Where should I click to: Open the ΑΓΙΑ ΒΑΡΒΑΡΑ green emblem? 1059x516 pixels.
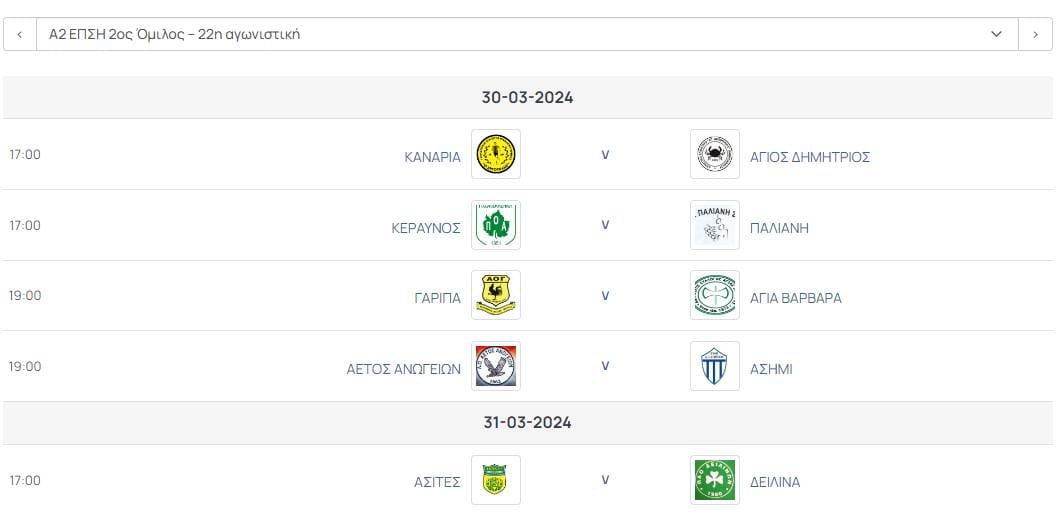click(715, 295)
